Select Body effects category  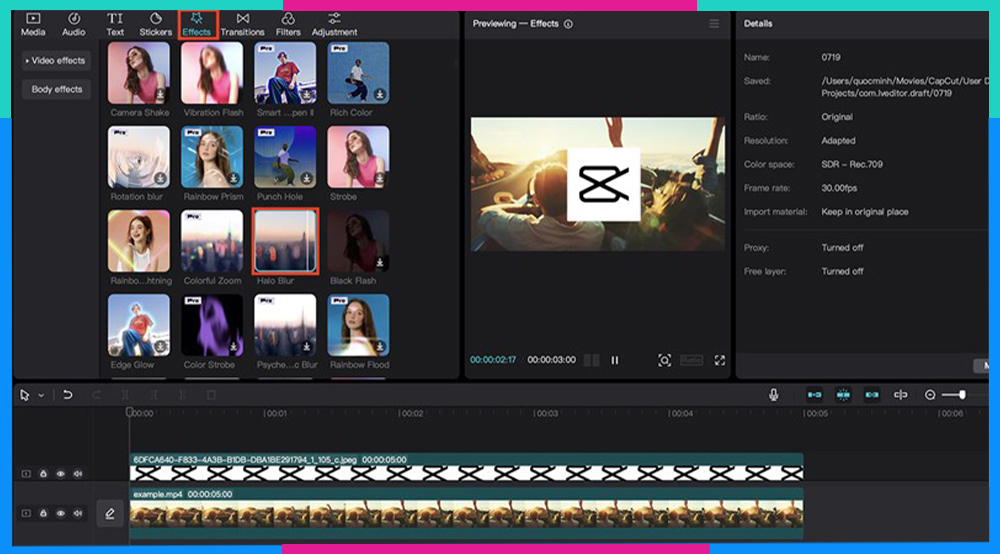[57, 89]
